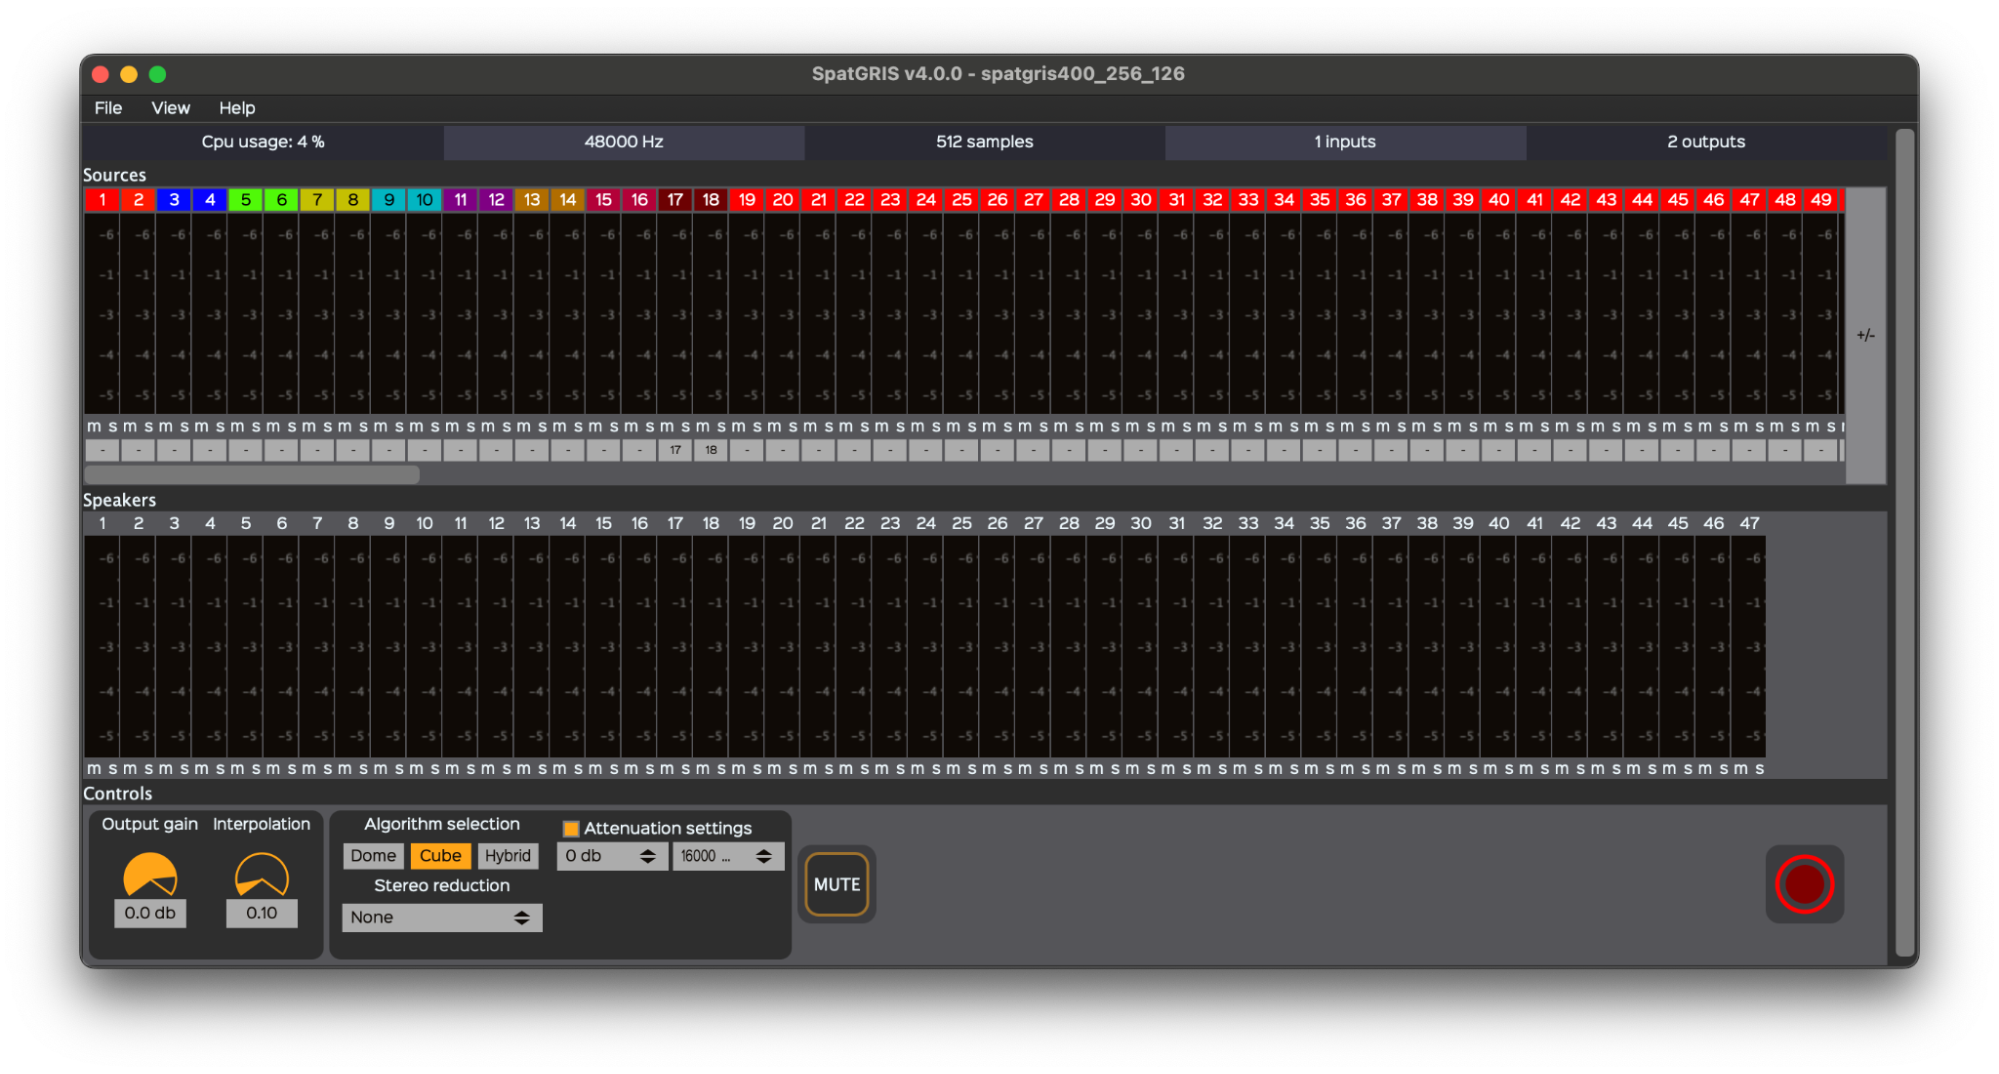Open the View menu
1999x1074 pixels.
tap(170, 108)
